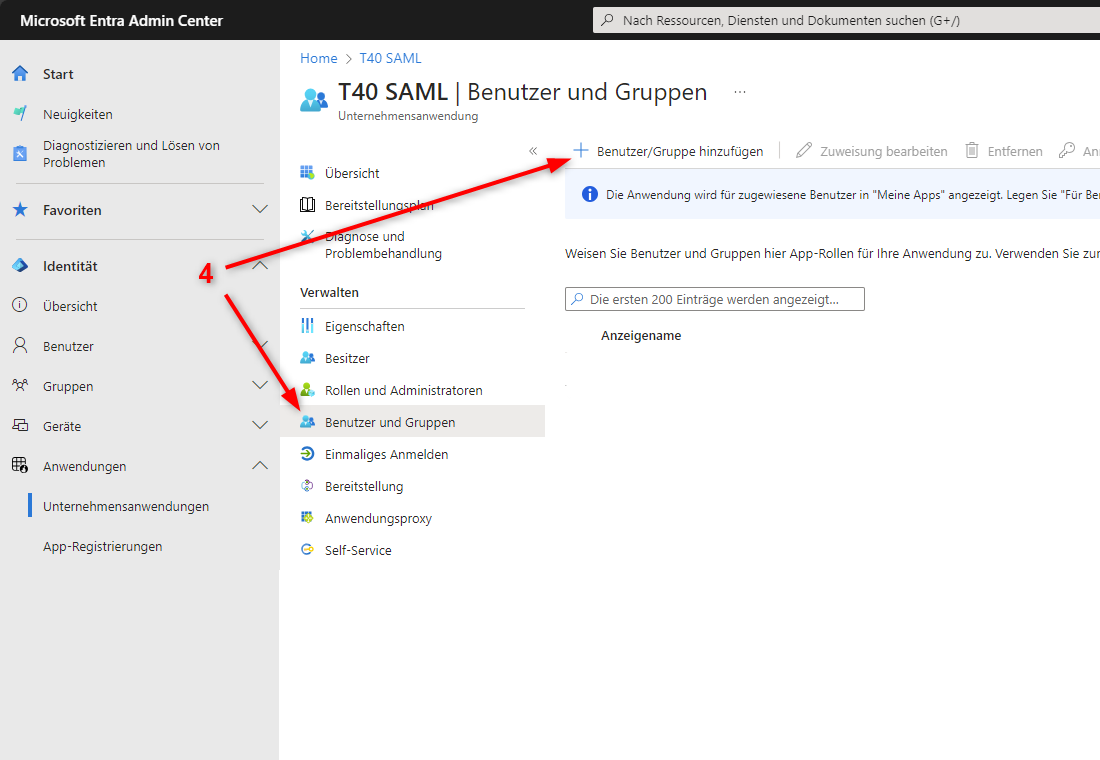Viewport: 1100px width, 760px height.
Task: Click Entfernen button label
Action: (1015, 151)
